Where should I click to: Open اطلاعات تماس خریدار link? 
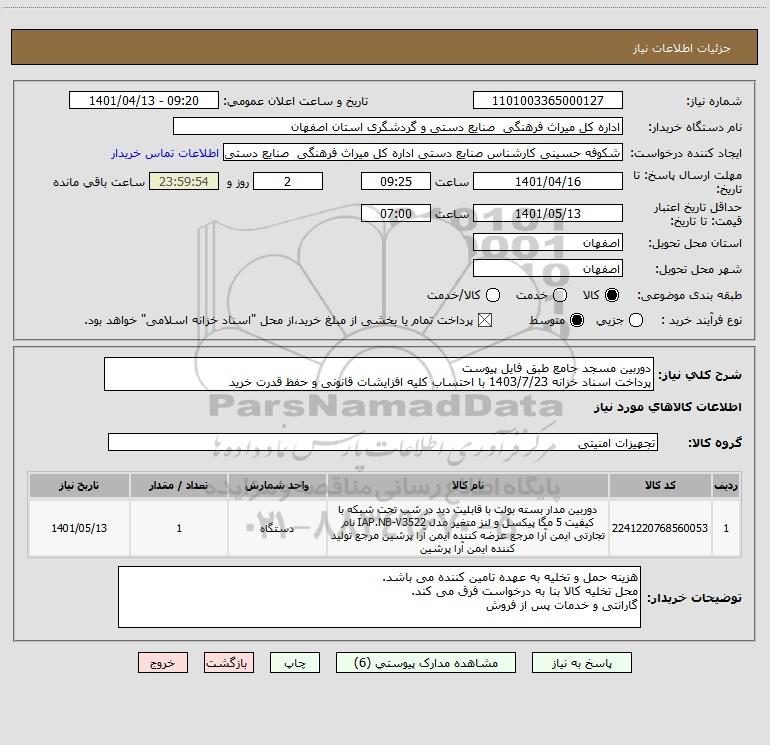tap(165, 153)
